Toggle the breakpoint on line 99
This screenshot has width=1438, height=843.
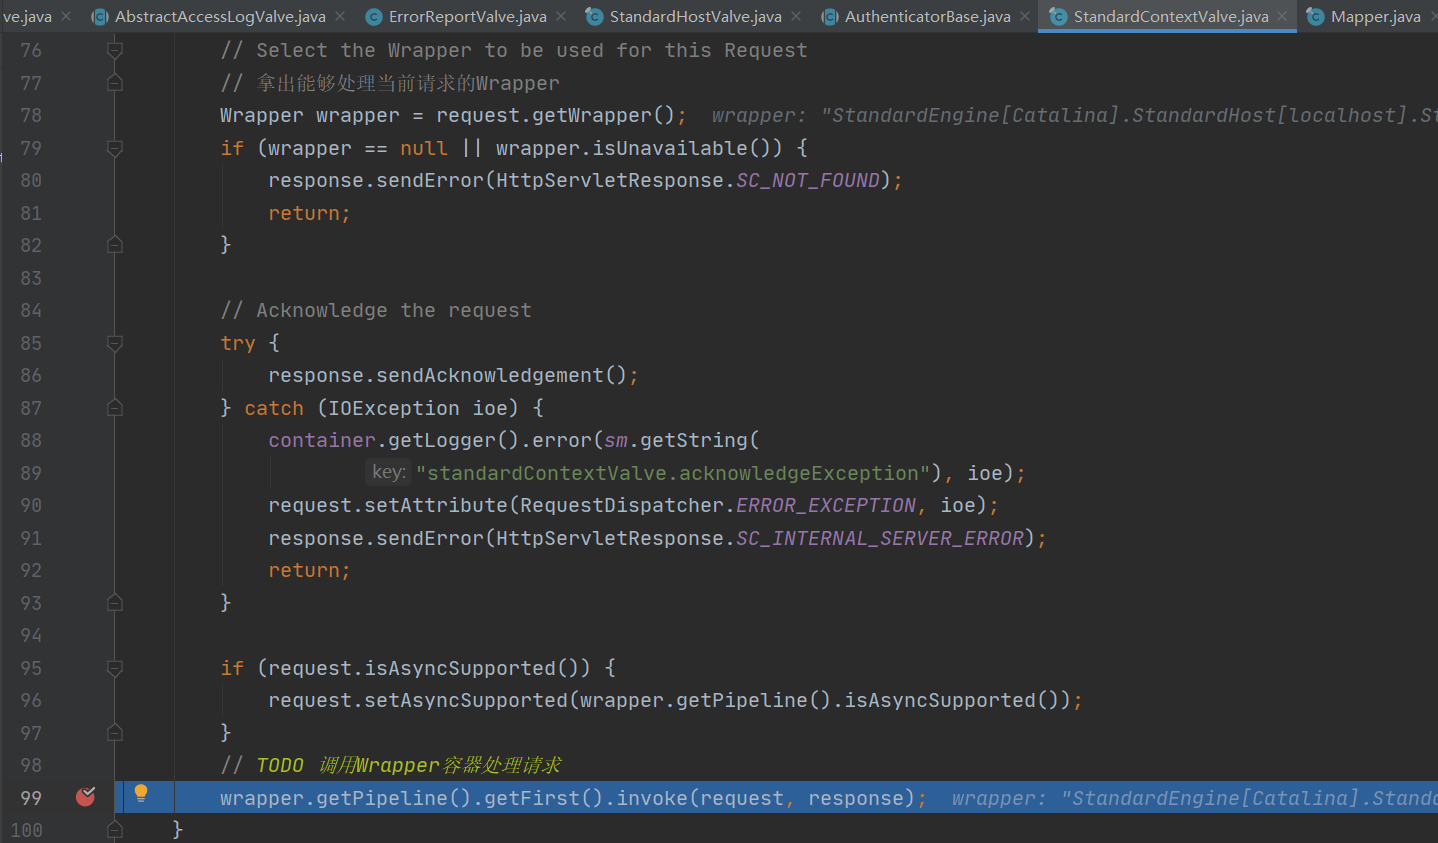click(86, 797)
